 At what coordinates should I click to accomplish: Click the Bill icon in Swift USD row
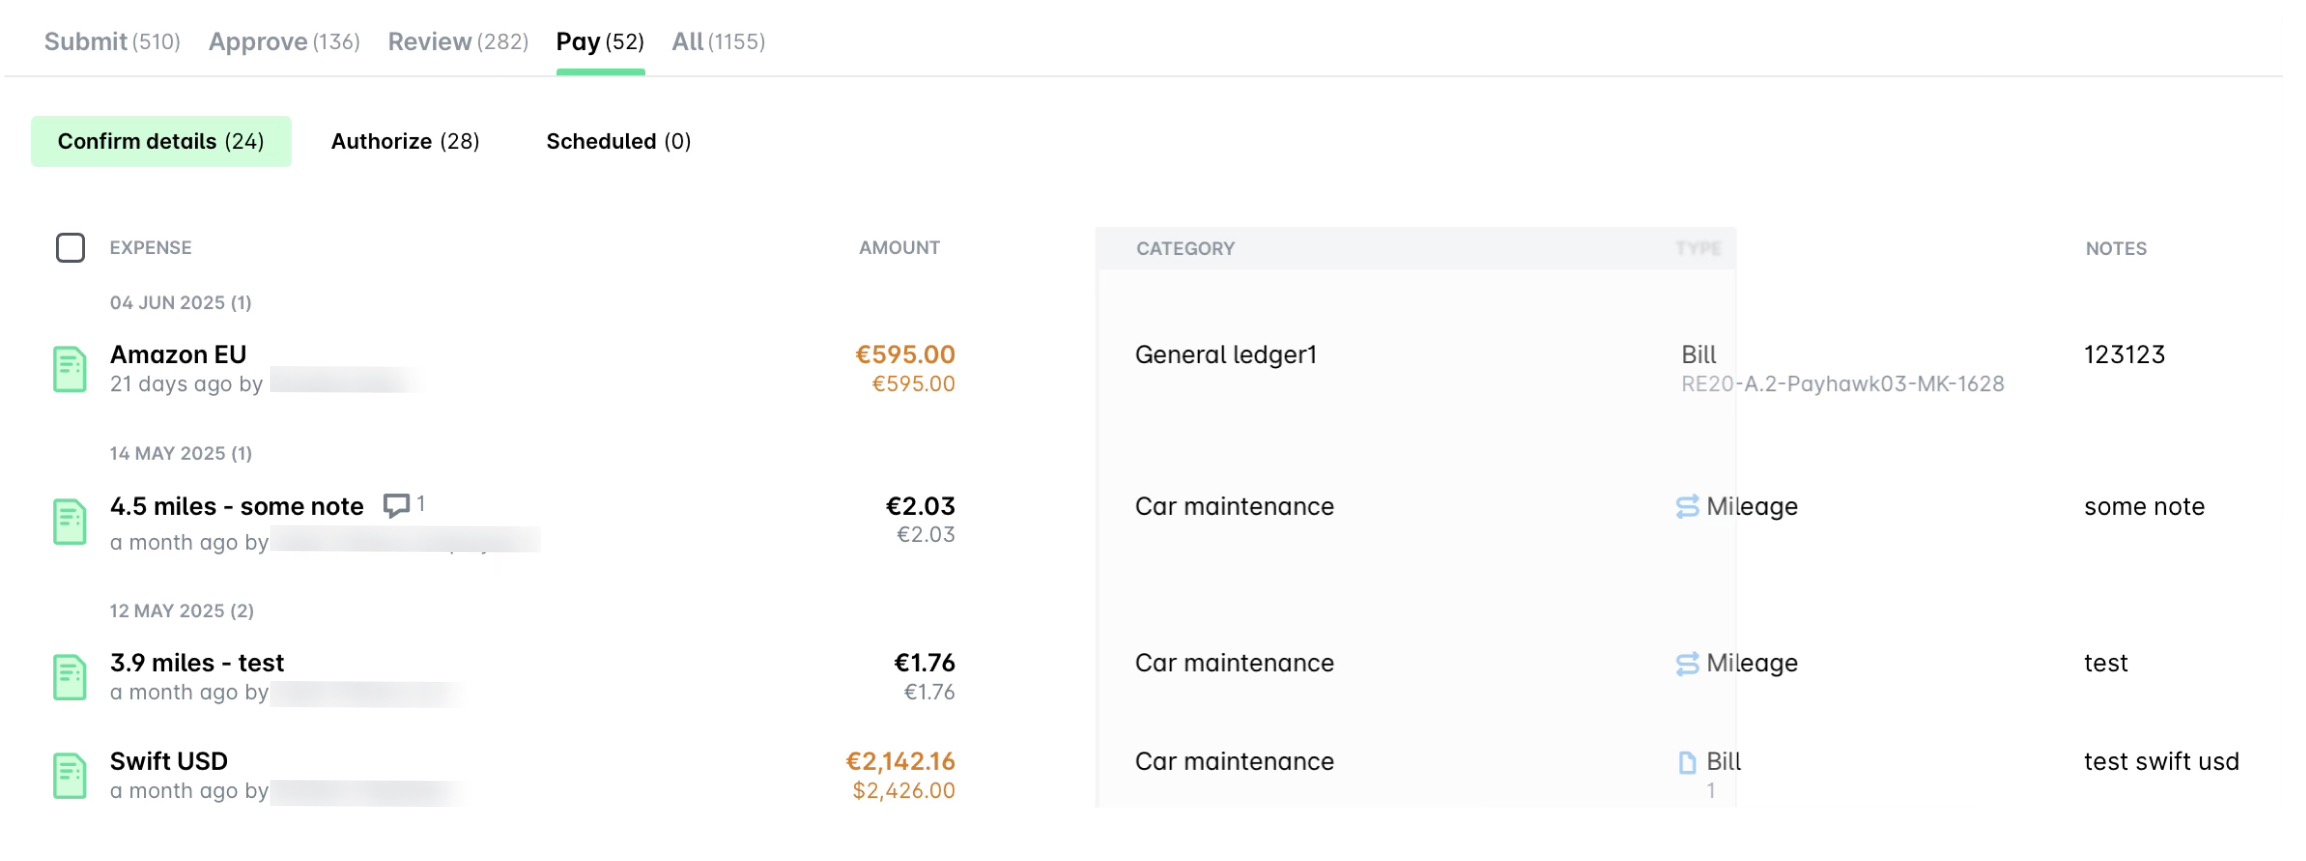click(x=1687, y=762)
